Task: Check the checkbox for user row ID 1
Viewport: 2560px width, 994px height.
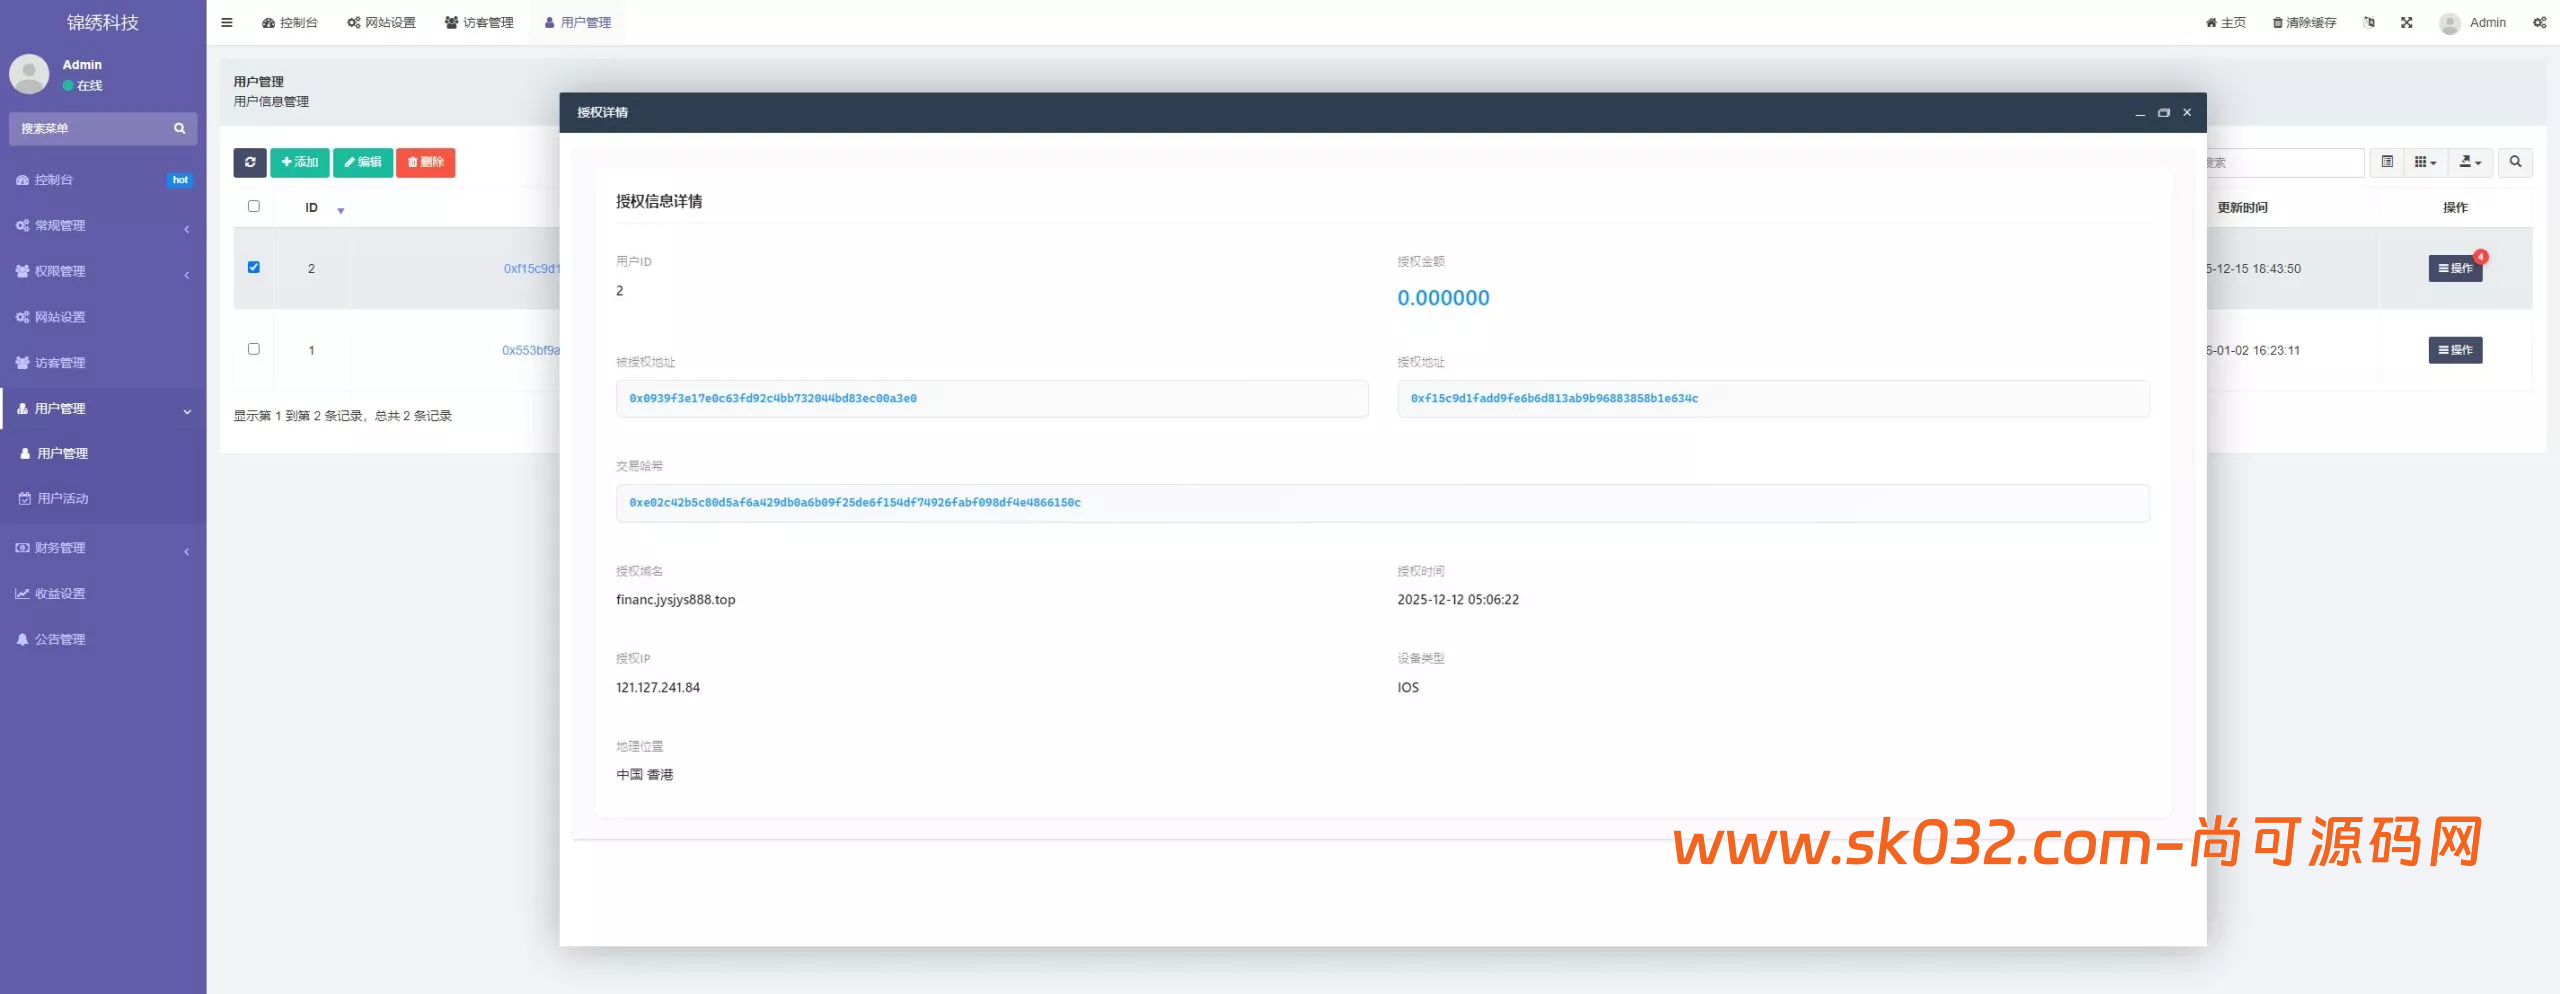Action: (254, 350)
